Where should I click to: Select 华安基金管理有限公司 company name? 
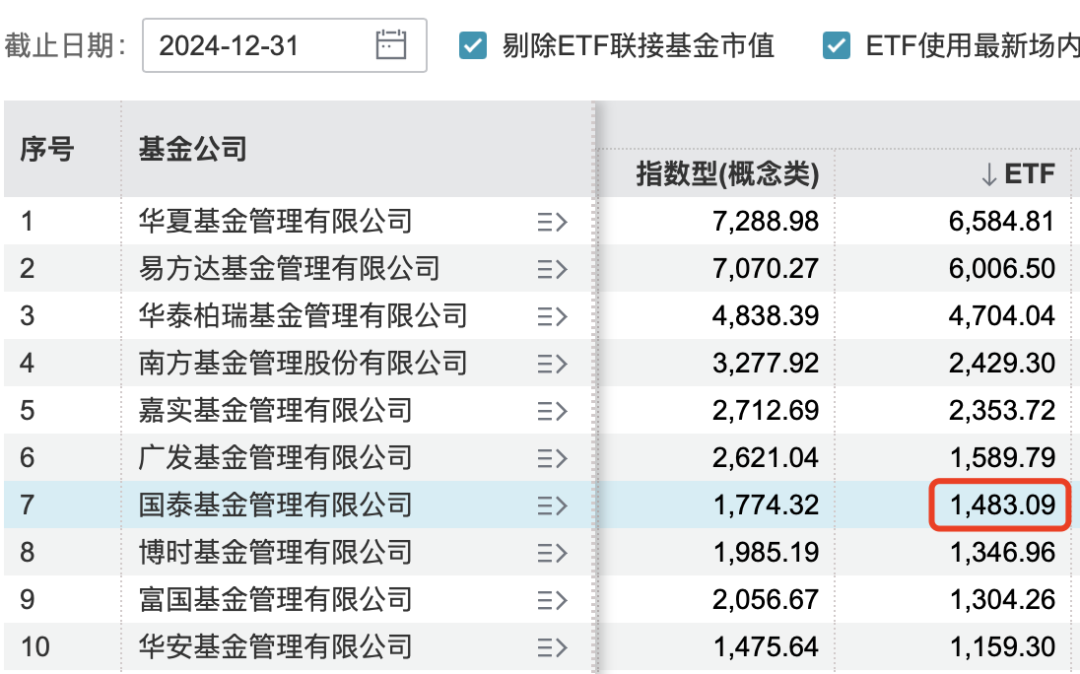tap(275, 646)
